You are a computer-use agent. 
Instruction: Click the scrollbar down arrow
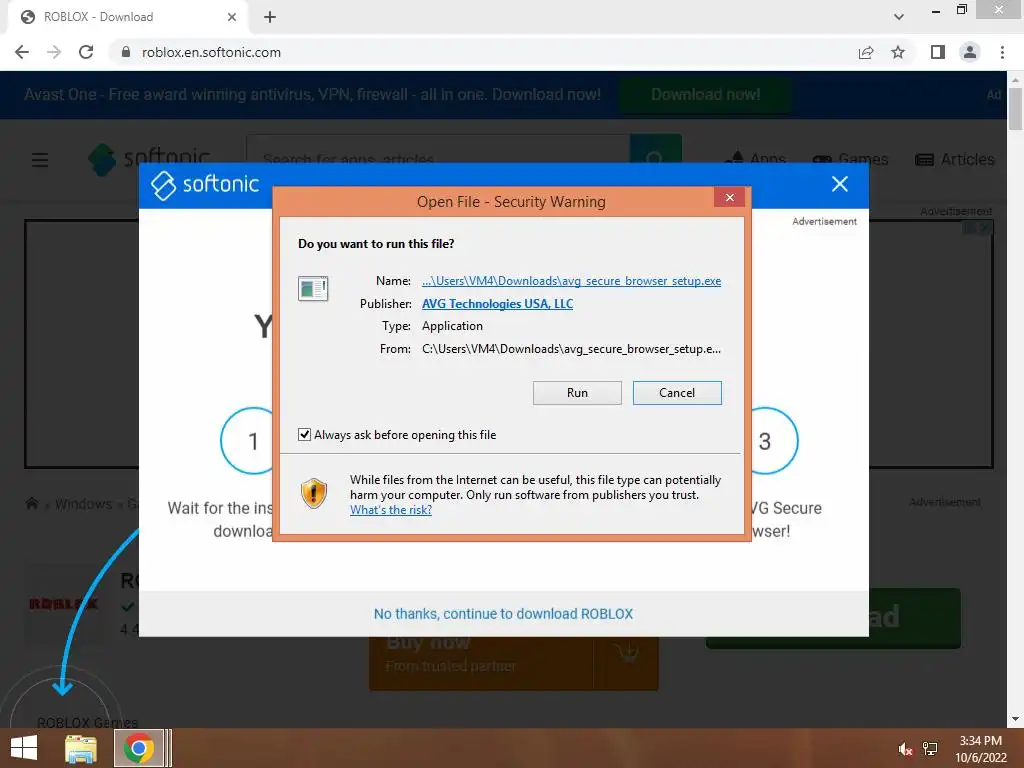click(1015, 720)
